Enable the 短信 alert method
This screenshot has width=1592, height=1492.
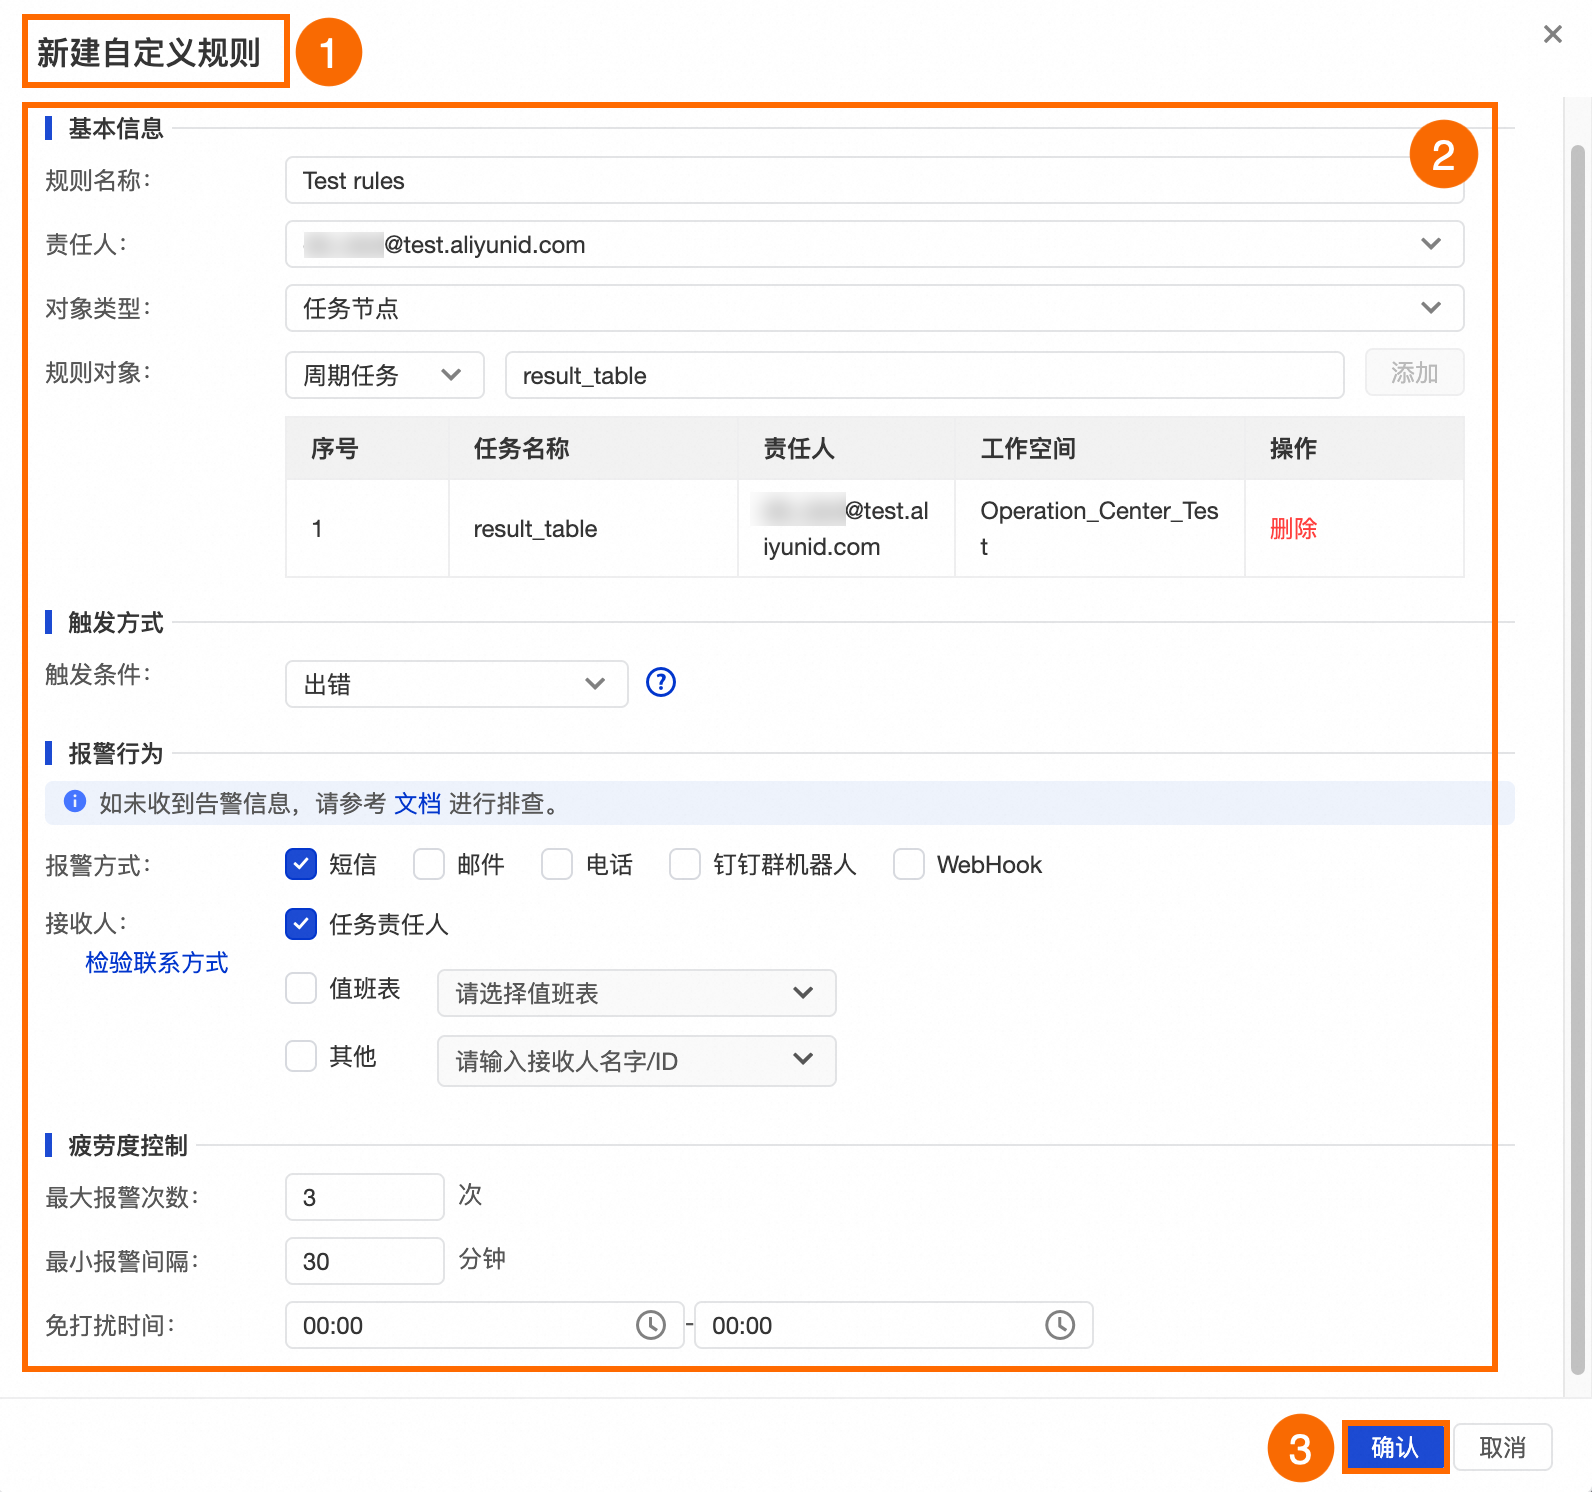point(301,864)
